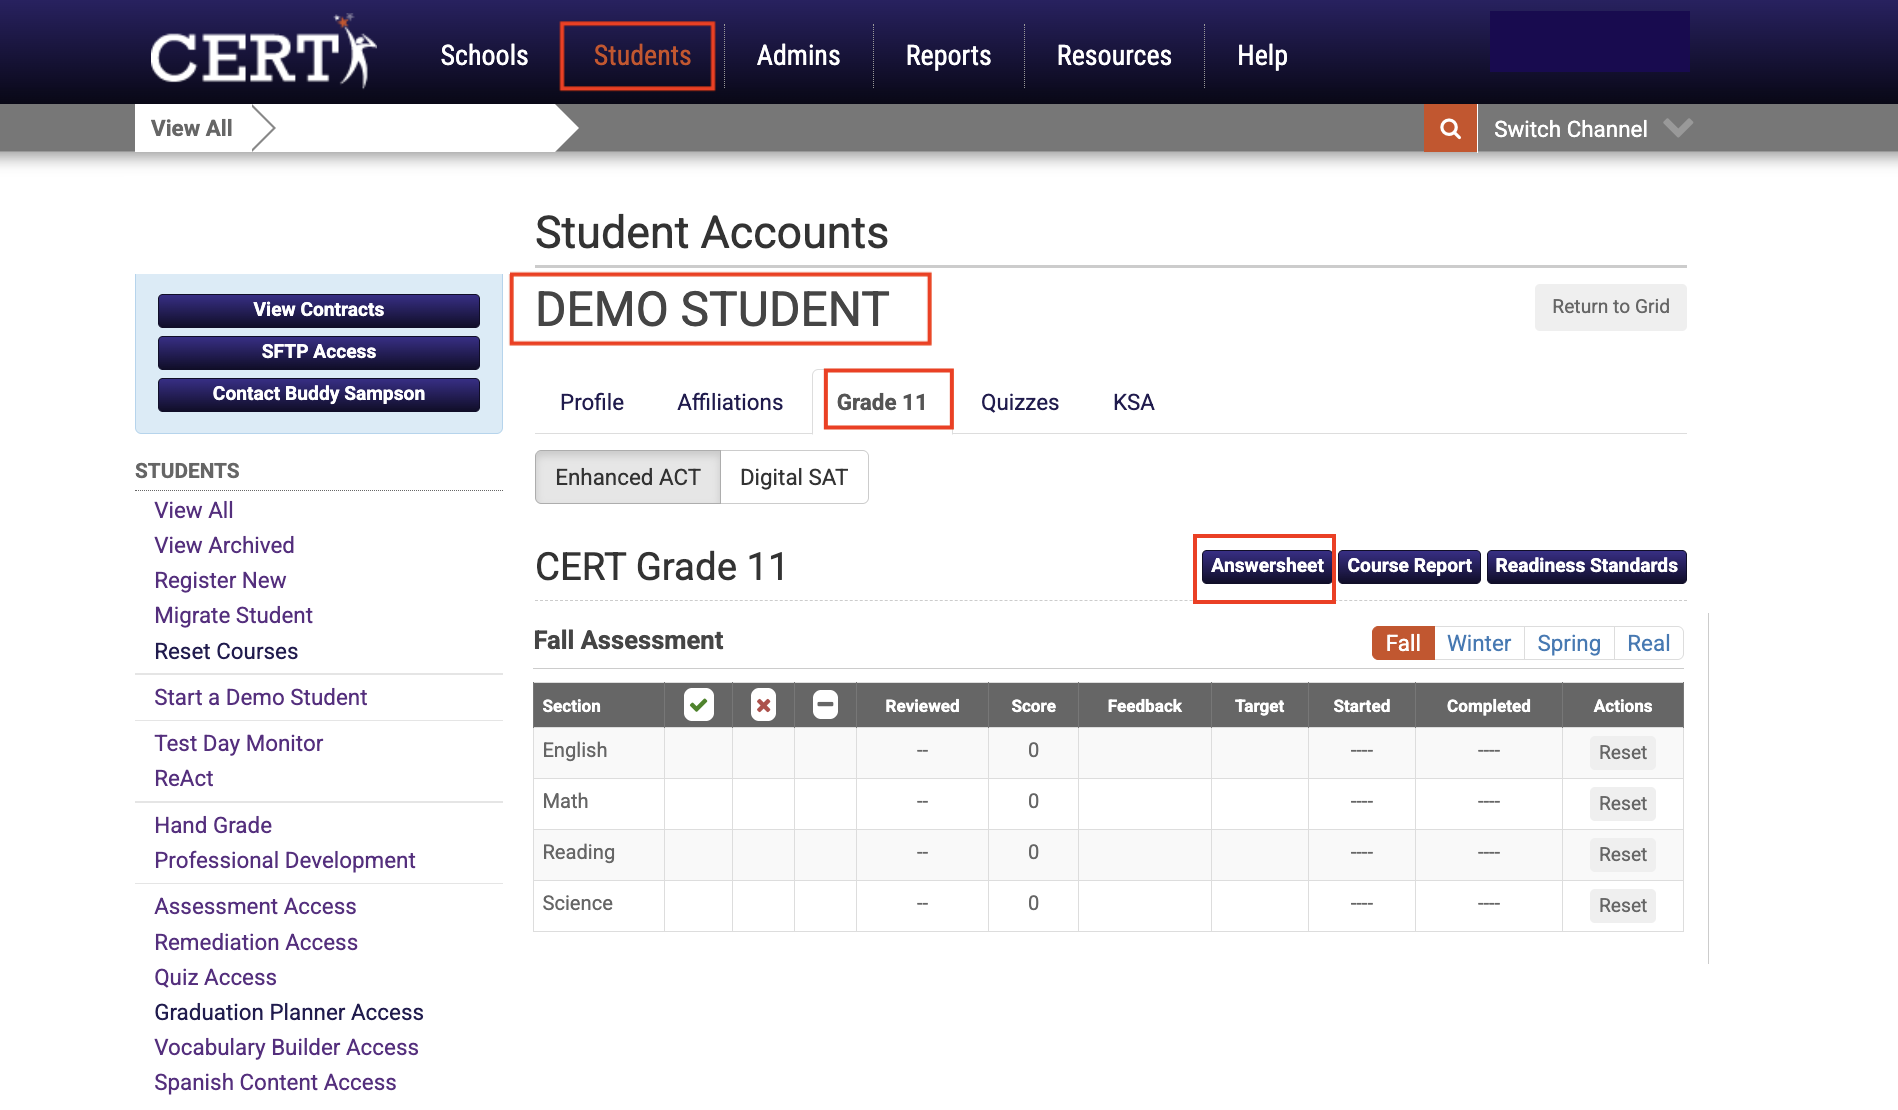Select the green checkmark column header icon
Image resolution: width=1898 pixels, height=1110 pixels.
pos(698,705)
